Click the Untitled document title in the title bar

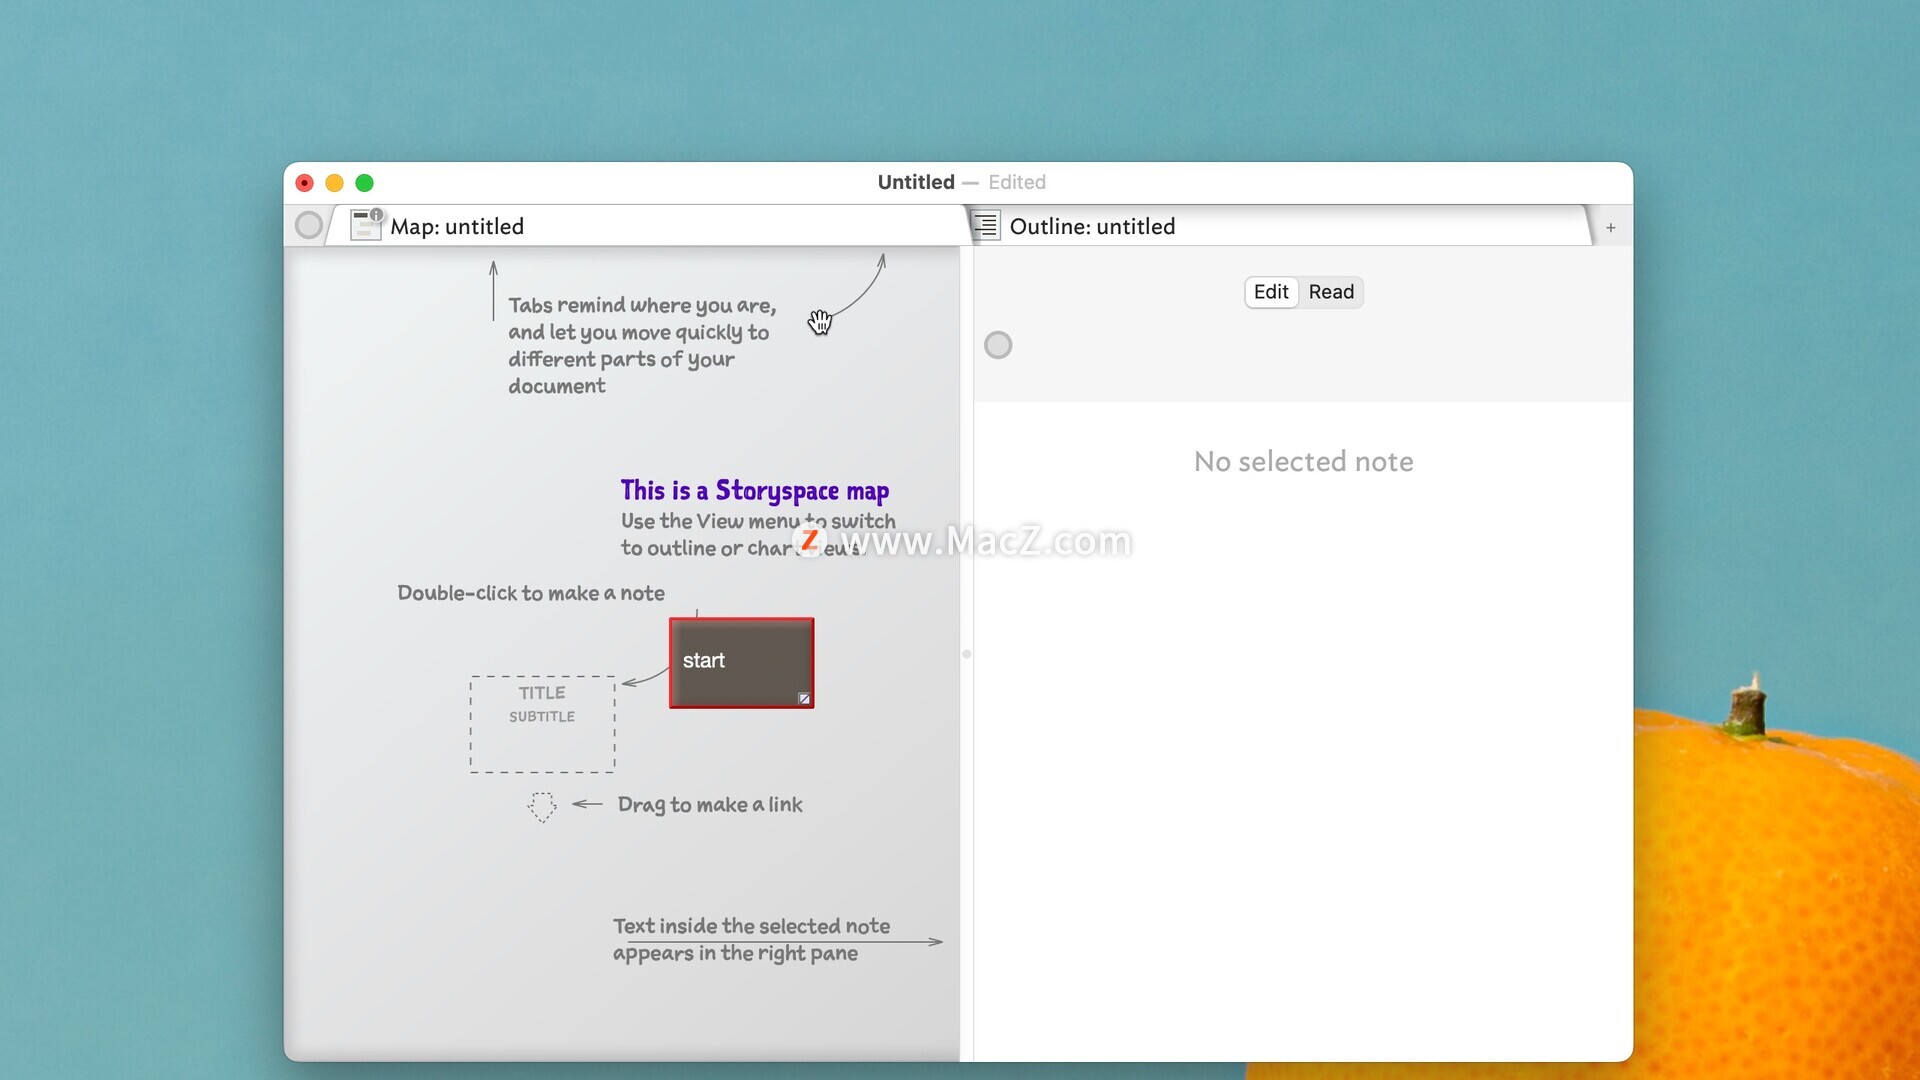916,182
